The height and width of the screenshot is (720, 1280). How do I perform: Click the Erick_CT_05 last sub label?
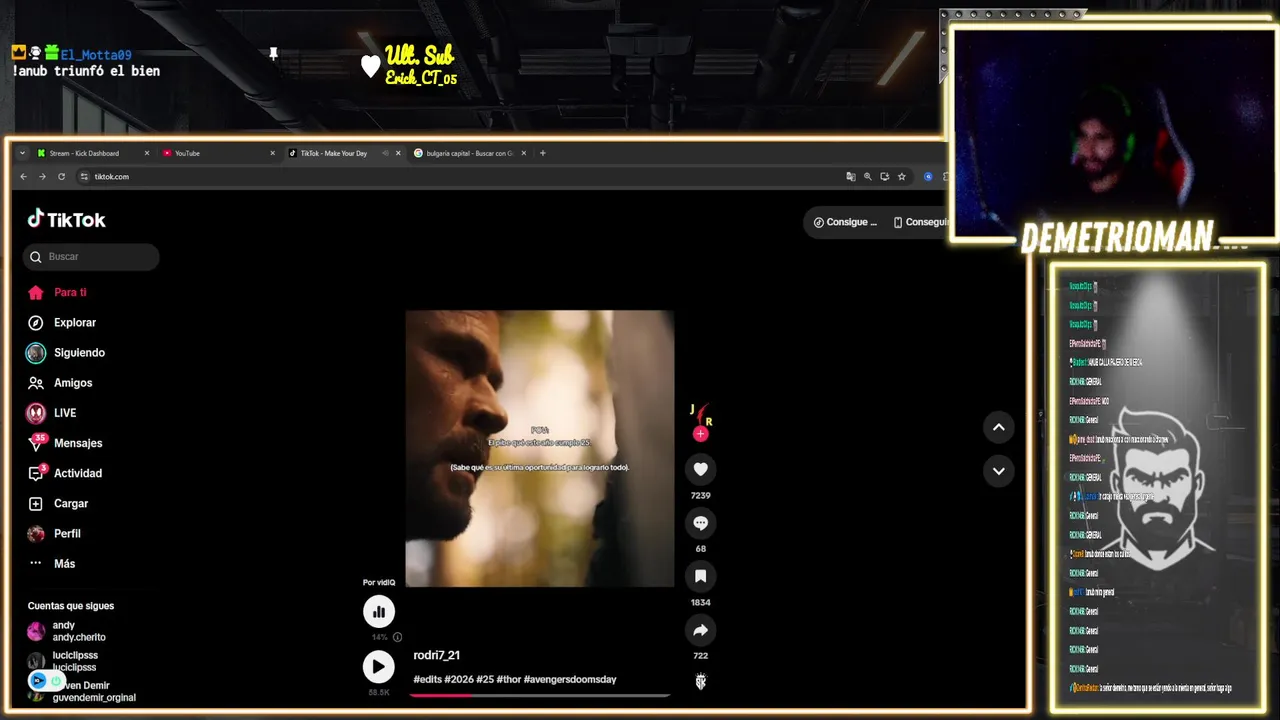tap(421, 79)
